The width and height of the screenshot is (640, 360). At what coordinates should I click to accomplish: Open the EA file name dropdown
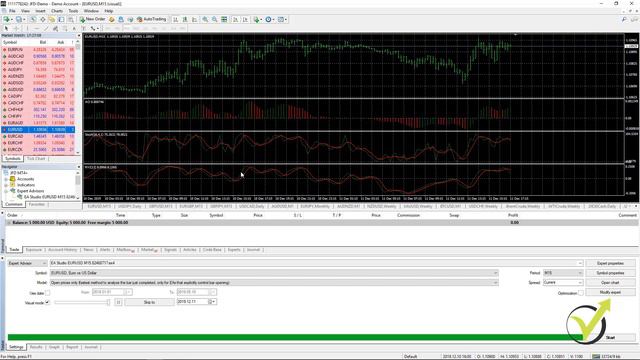[x=580, y=263]
